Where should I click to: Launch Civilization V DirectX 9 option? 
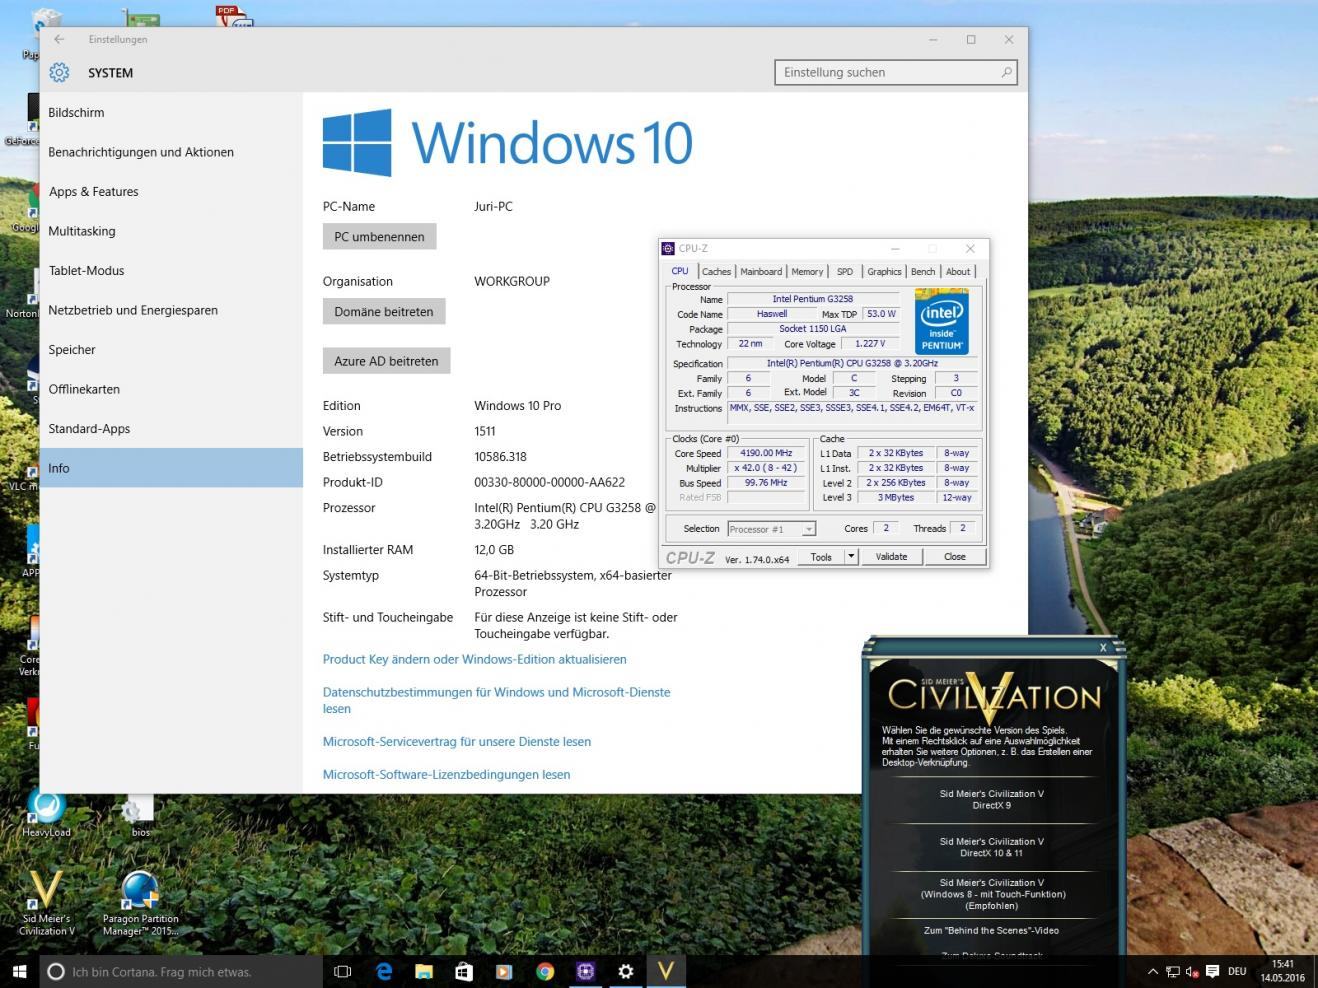click(991, 799)
